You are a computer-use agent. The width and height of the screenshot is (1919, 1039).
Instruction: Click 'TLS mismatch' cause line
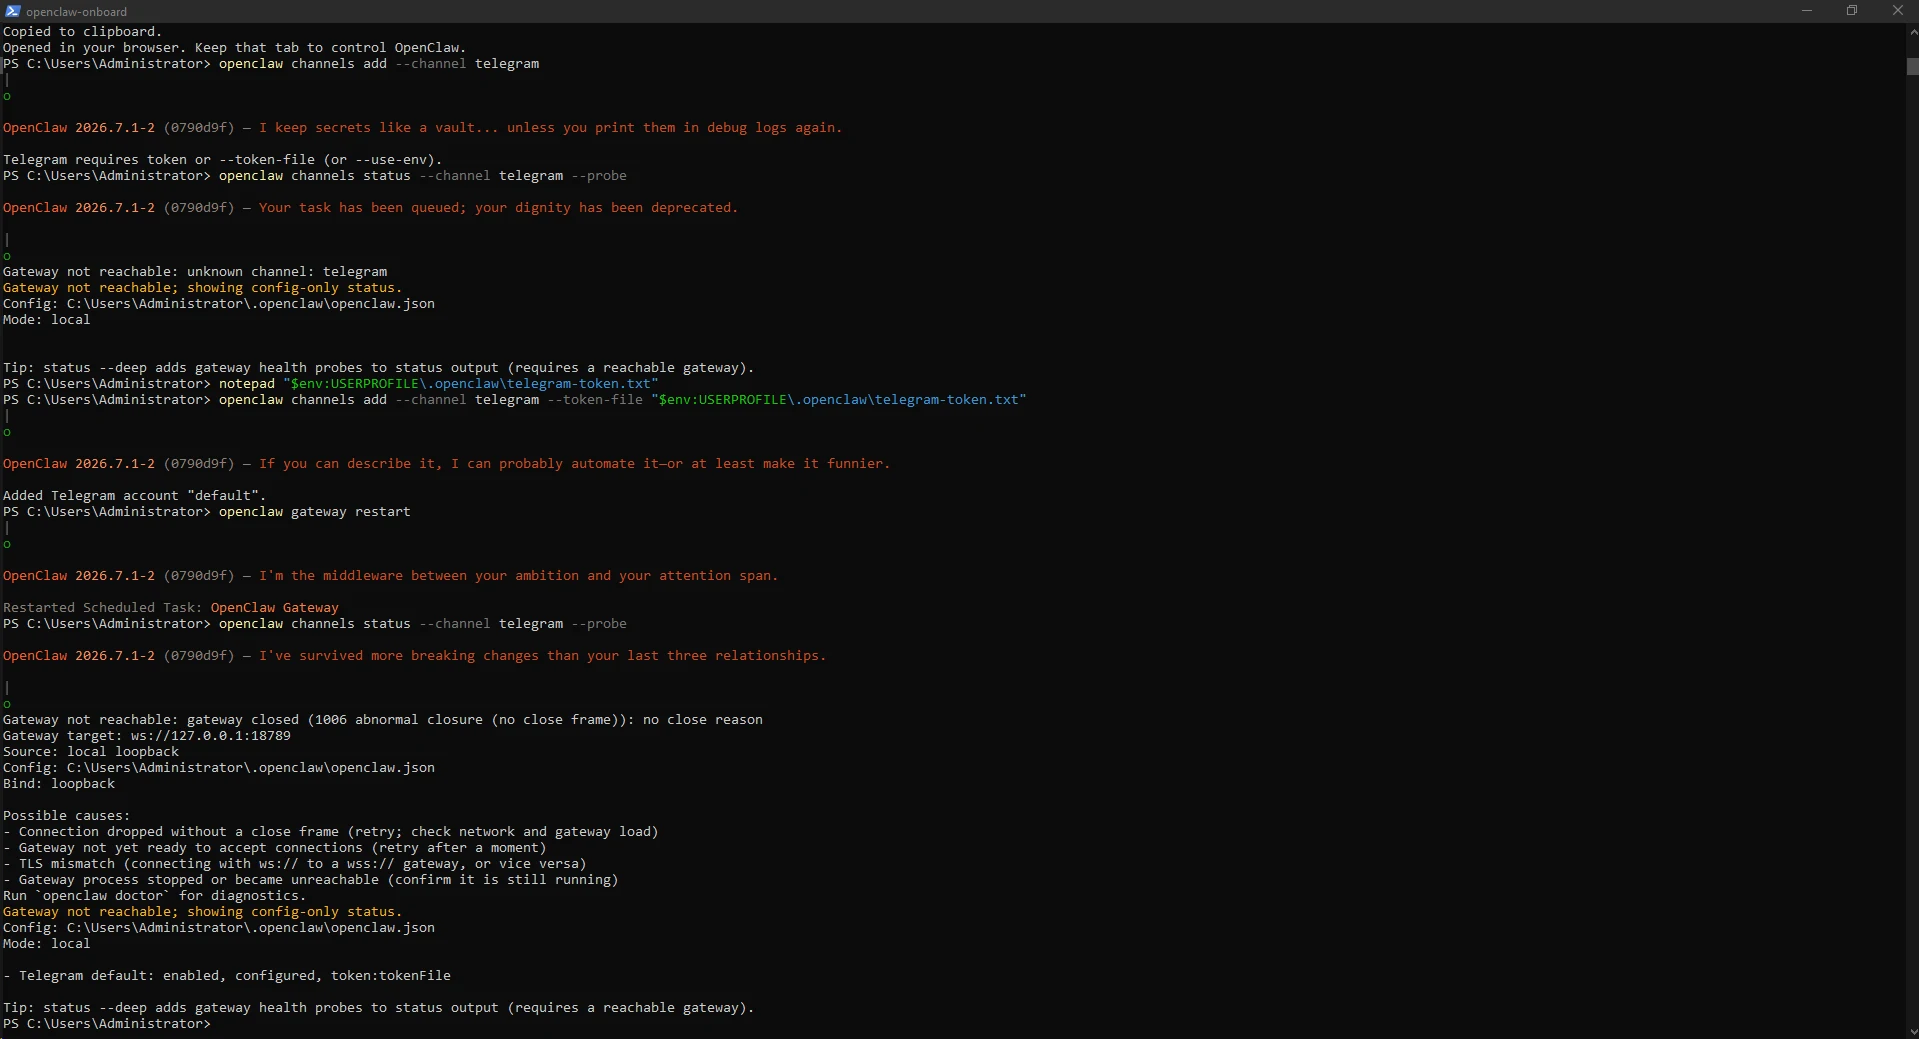click(x=294, y=864)
